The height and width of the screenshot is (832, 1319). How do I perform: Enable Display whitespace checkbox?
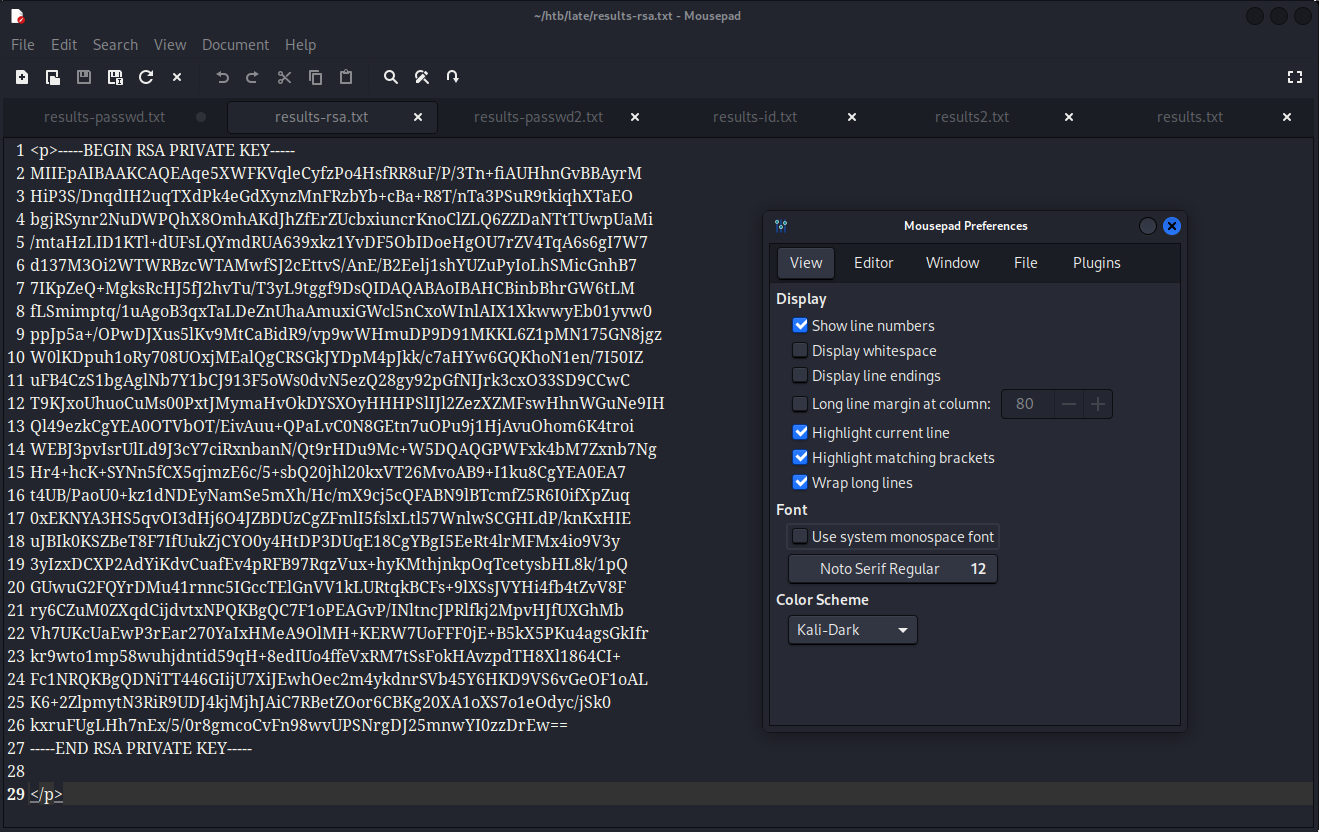pyautogui.click(x=800, y=350)
